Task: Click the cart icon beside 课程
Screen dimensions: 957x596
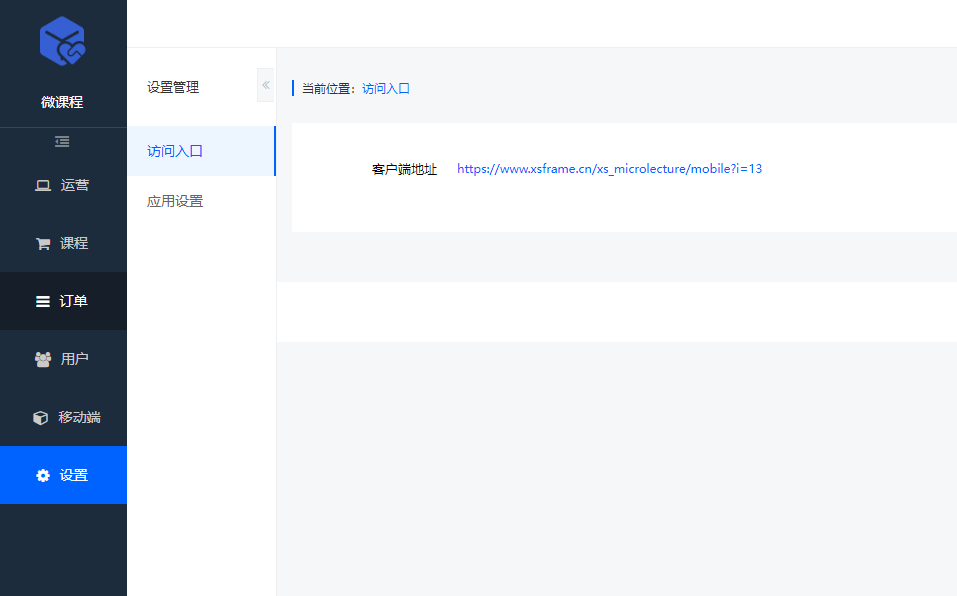Action: coord(43,243)
